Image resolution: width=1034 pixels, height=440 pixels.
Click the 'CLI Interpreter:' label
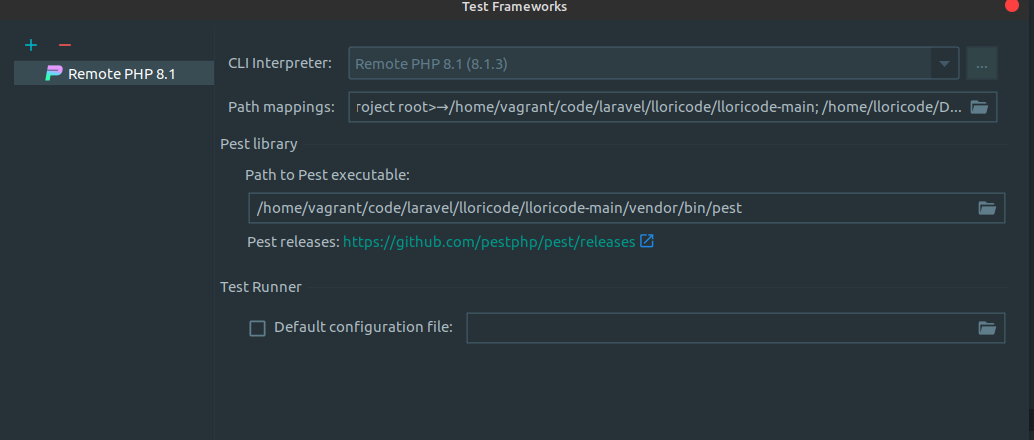coord(280,63)
